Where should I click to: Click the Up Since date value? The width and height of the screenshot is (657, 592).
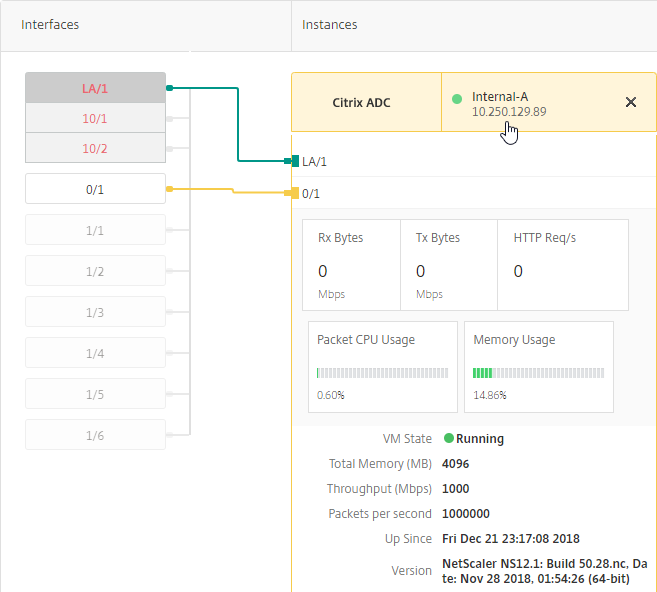[511, 538]
